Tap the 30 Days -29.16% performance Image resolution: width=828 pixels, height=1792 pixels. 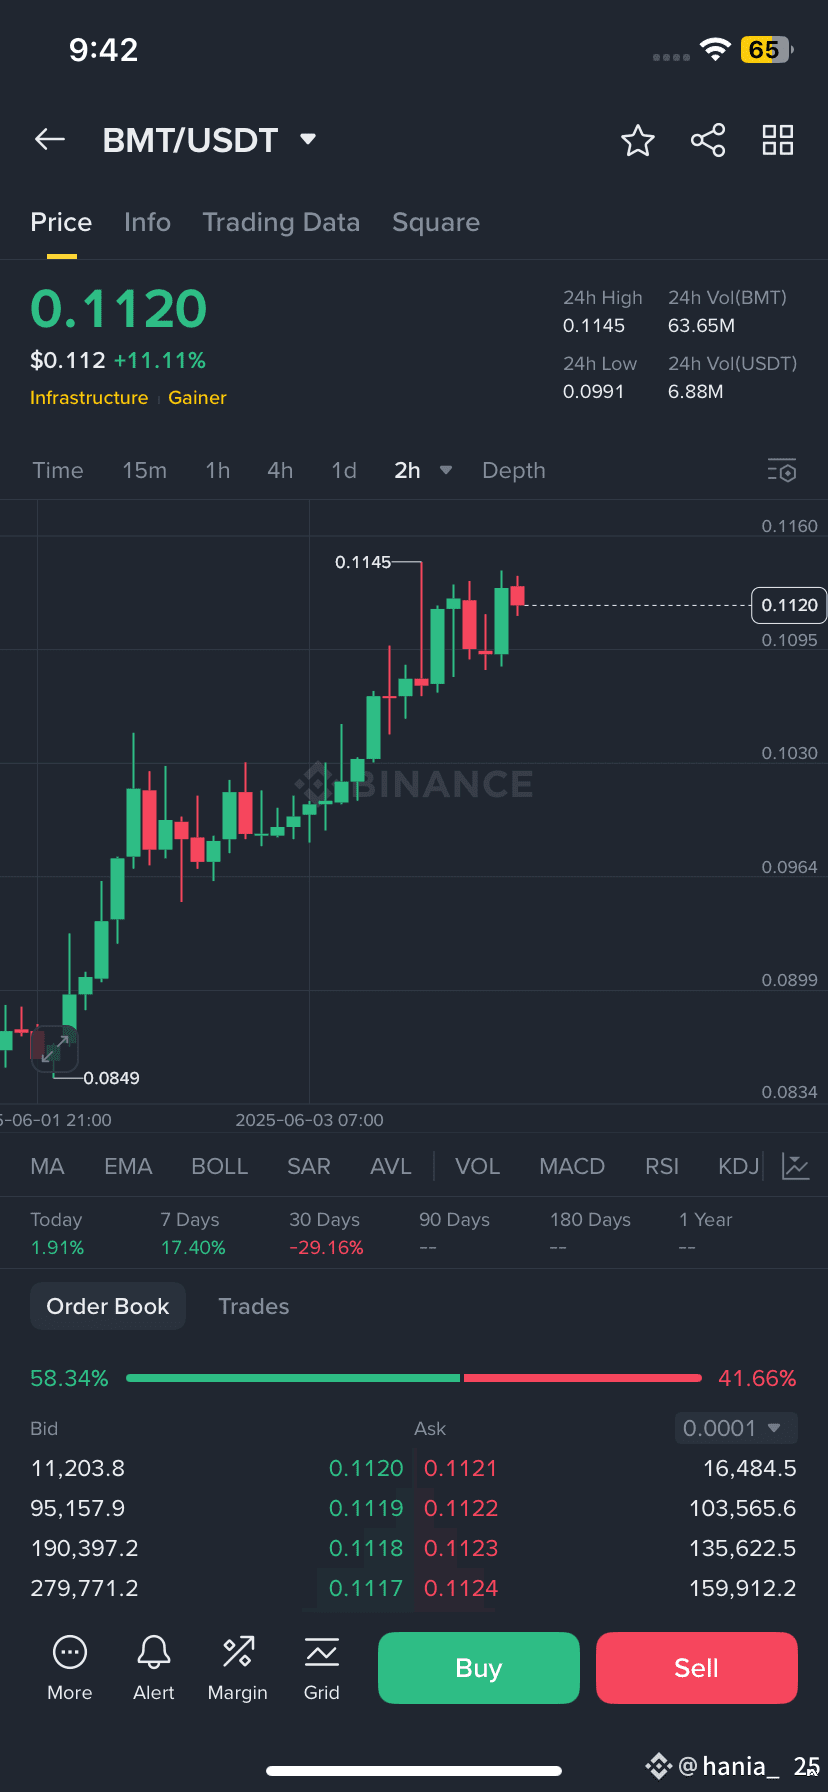pos(326,1234)
